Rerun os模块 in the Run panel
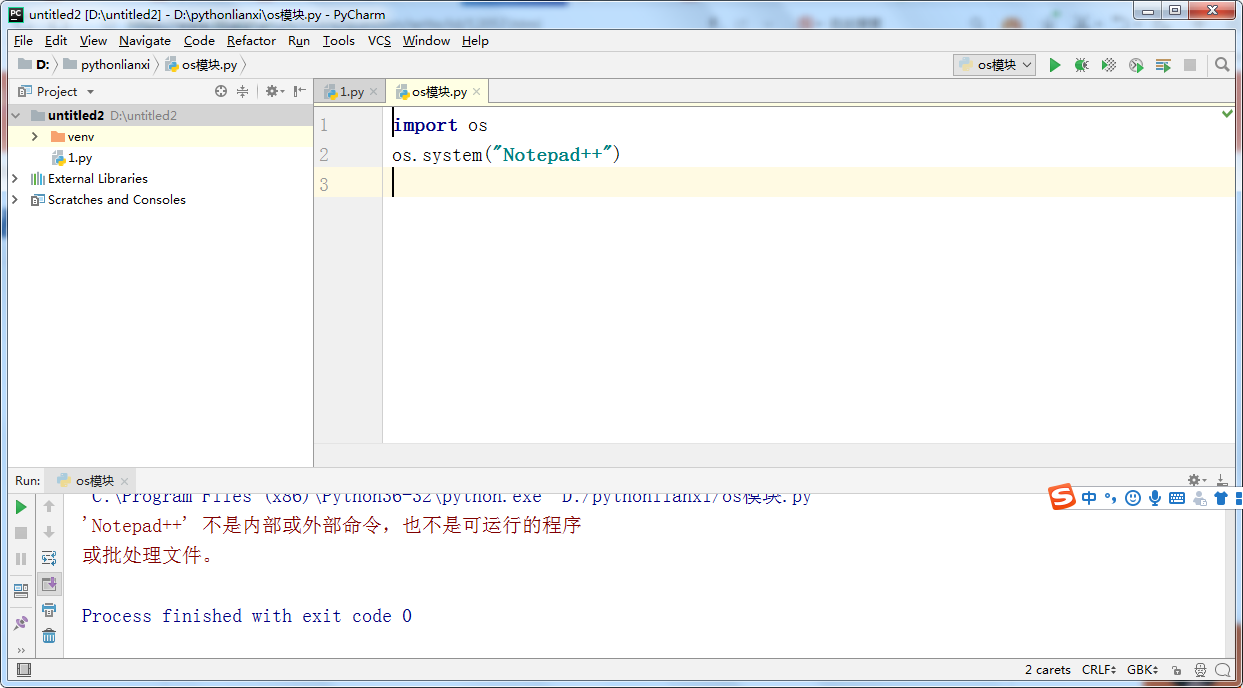Image resolution: width=1243 pixels, height=688 pixels. (x=21, y=508)
